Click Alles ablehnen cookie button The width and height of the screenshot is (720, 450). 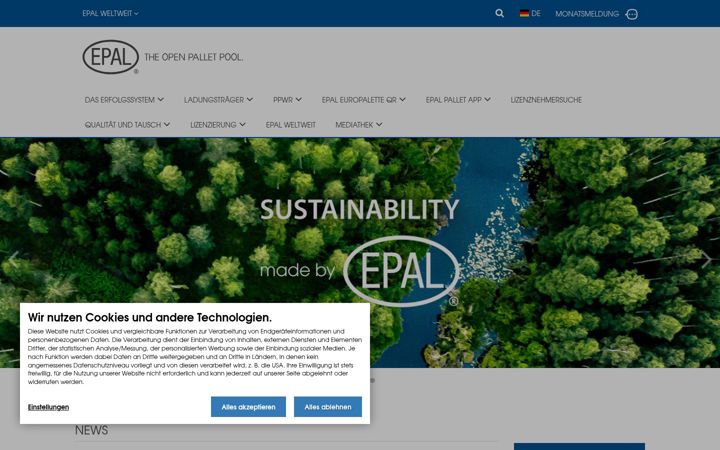(328, 407)
